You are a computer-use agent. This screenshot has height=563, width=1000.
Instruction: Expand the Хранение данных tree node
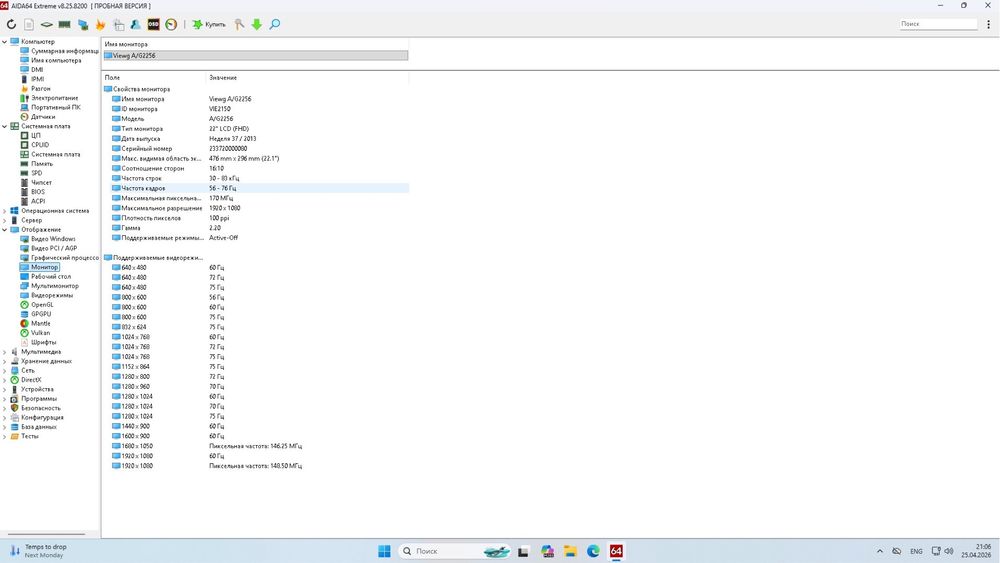[x=4, y=361]
